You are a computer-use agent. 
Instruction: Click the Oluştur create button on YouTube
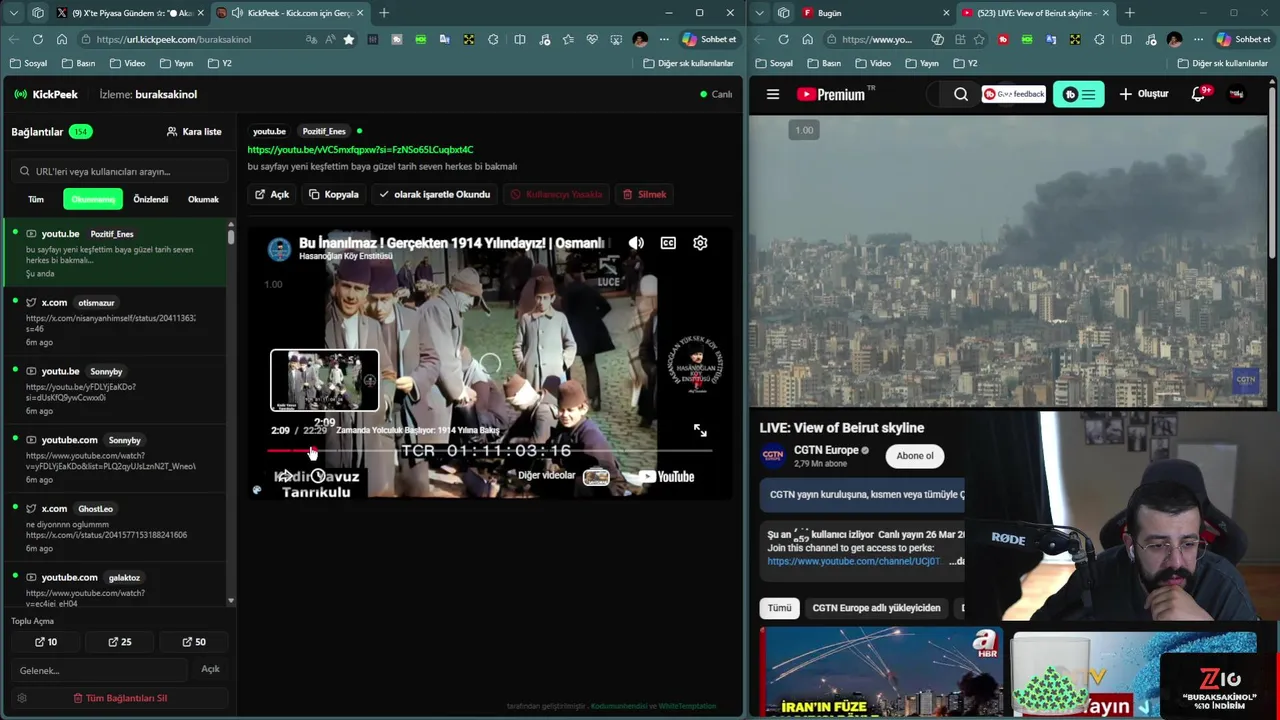pyautogui.click(x=1143, y=94)
